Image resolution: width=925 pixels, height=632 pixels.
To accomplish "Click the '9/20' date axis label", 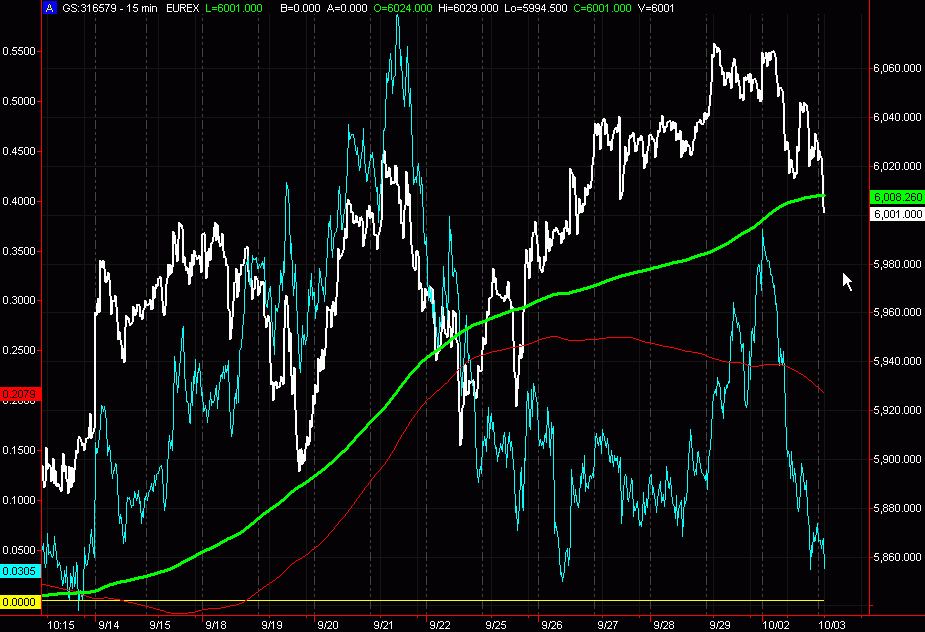I will tap(327, 625).
